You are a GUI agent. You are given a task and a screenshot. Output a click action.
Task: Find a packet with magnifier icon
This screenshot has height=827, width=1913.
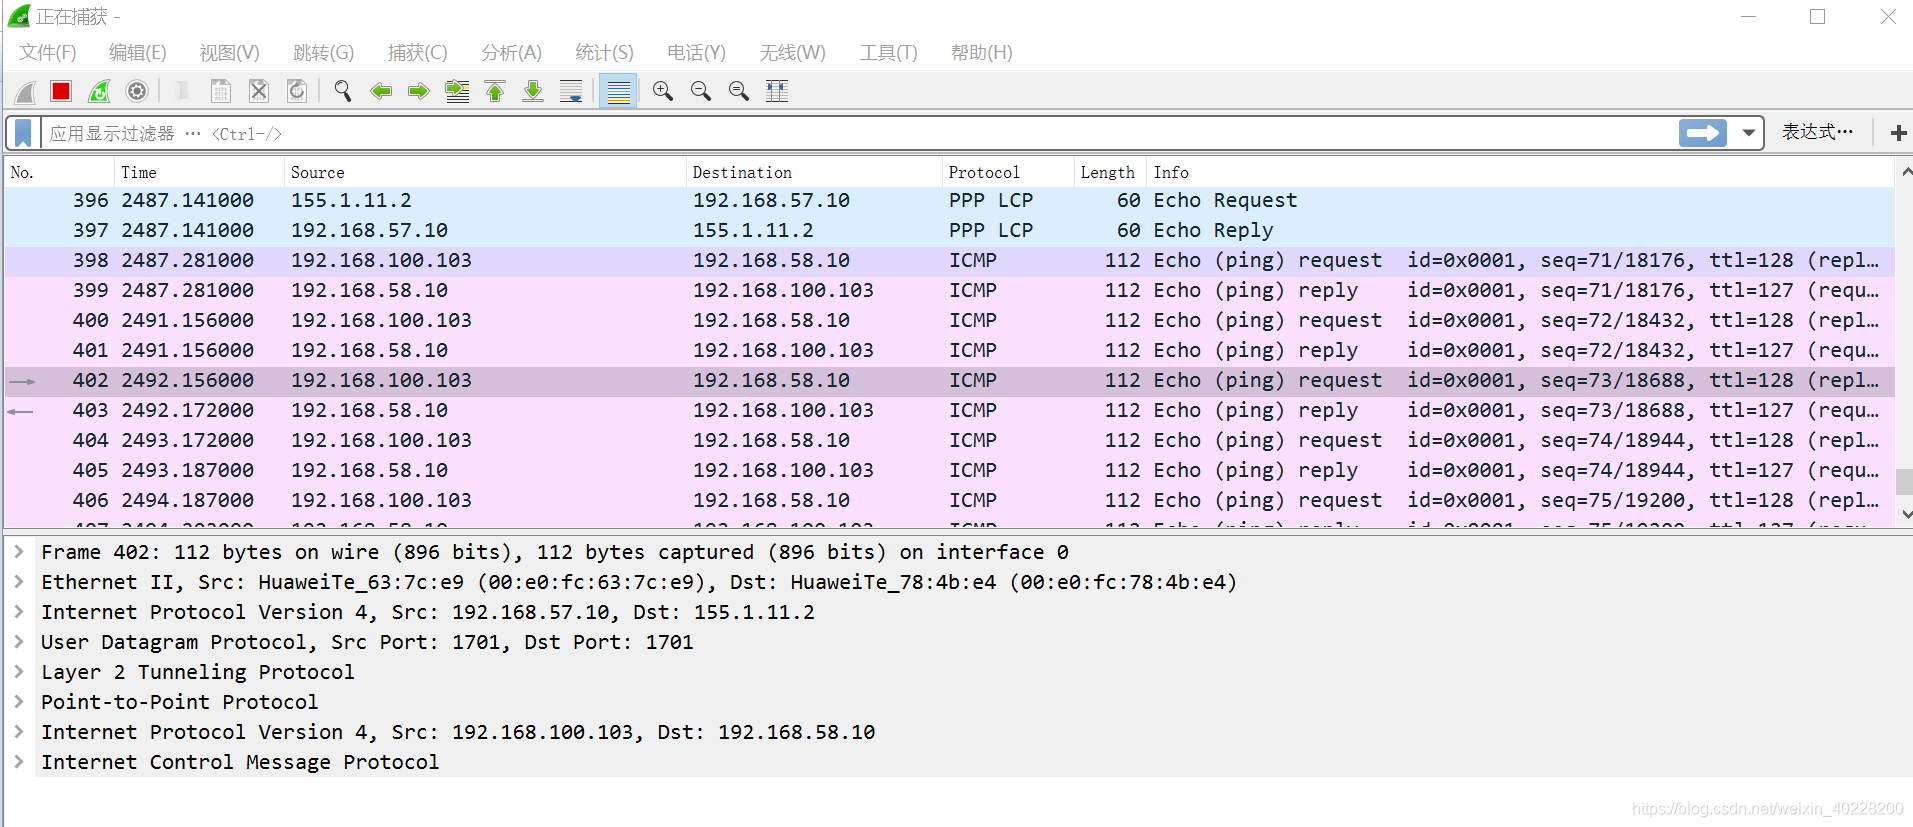[x=343, y=92]
